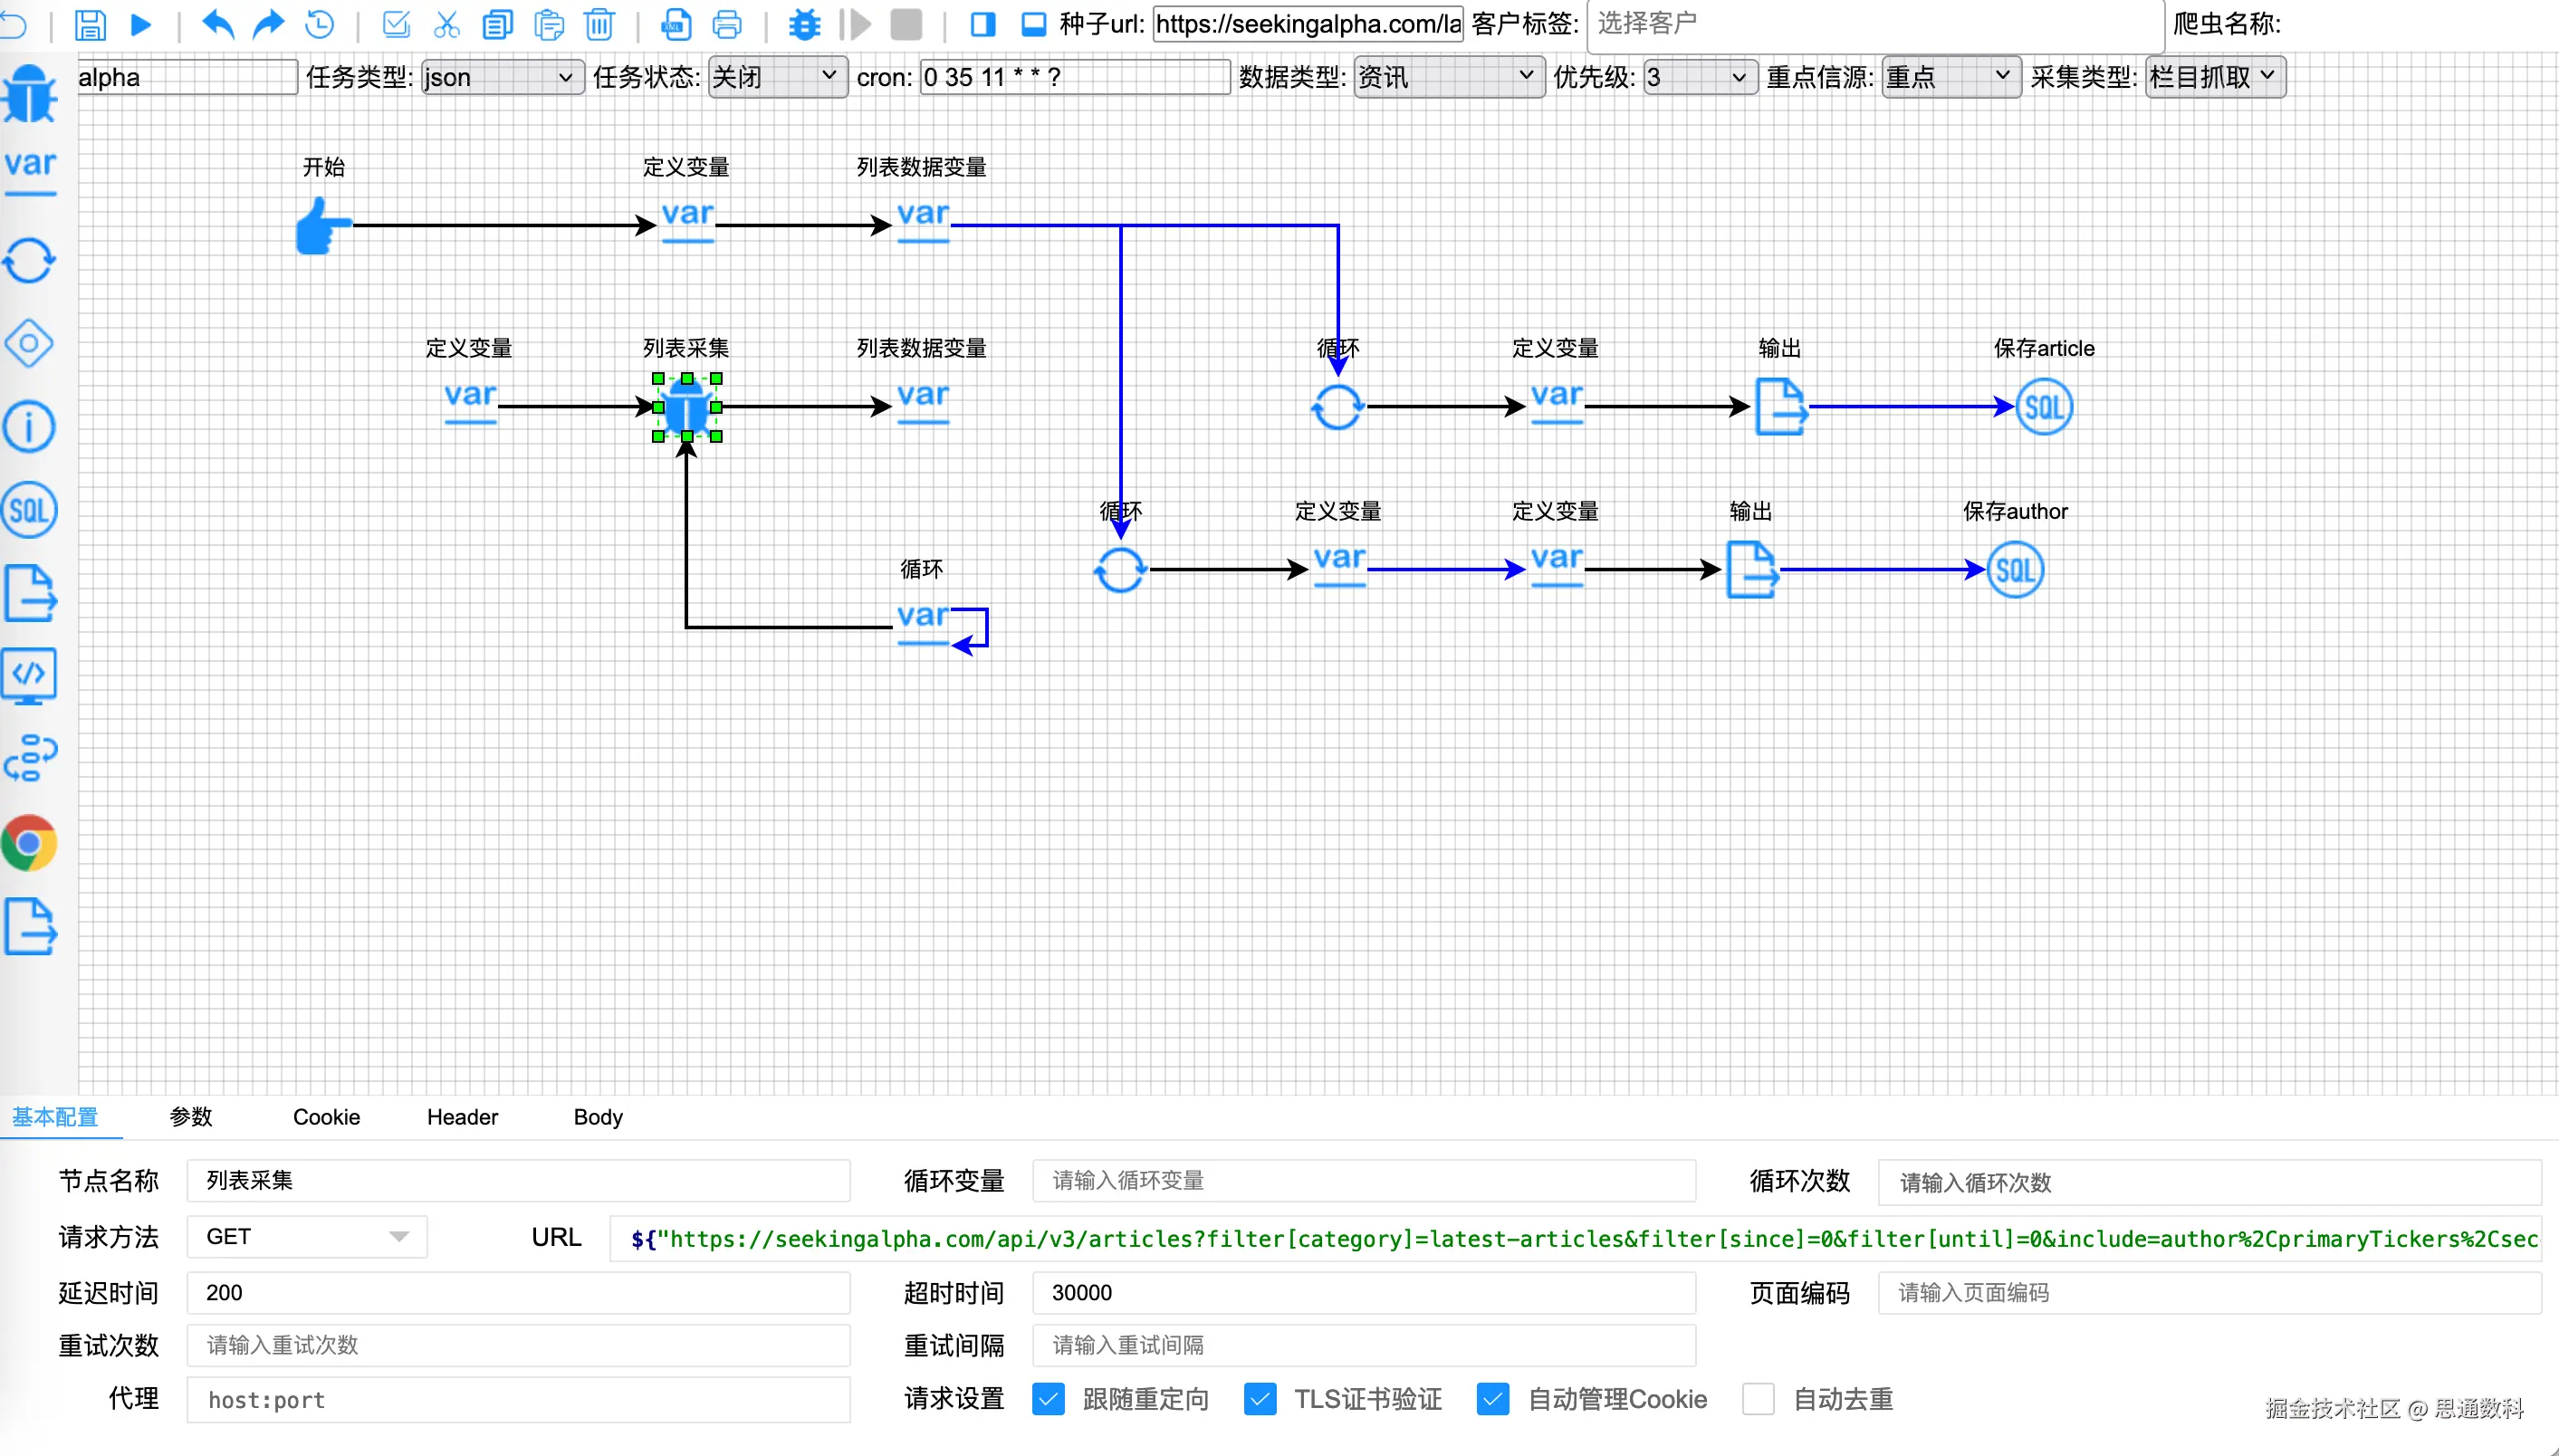2559x1456 pixels.
Task: Select the Chrome browser node in sidebar
Action: point(29,843)
